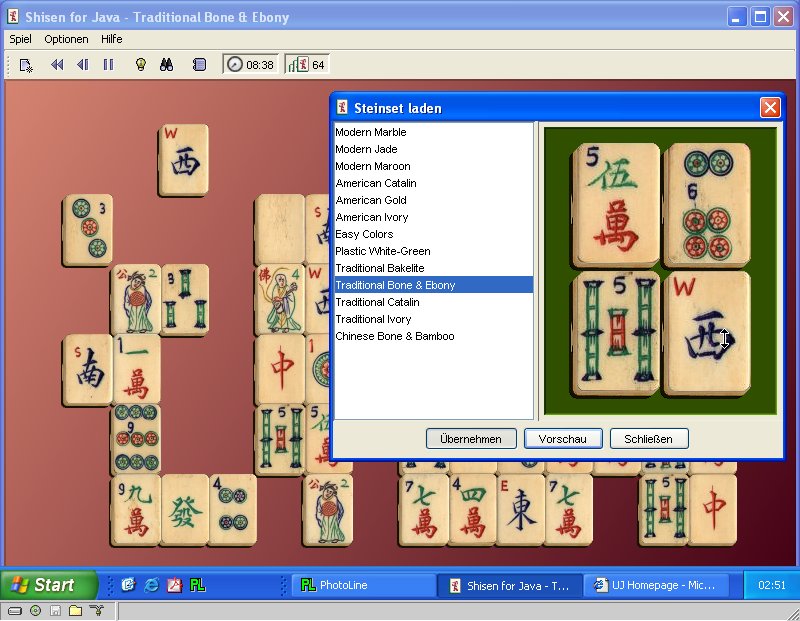Select Traditional Bone & Ebony entry
Image resolution: width=800 pixels, height=621 pixels.
coord(434,285)
